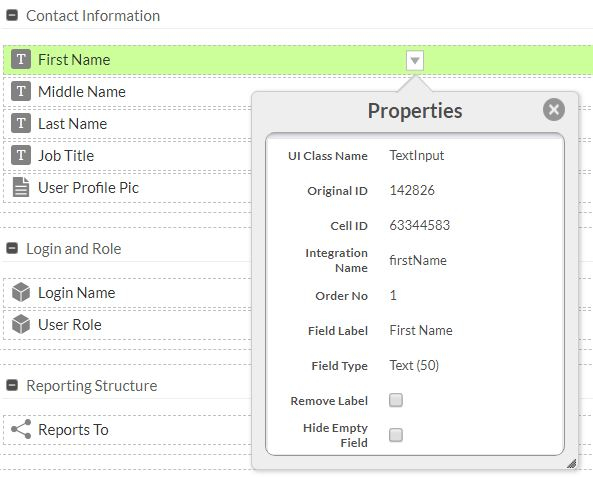This screenshot has height=478, width=593.
Task: Click the cube icon beside Login Name
Action: click(x=21, y=292)
